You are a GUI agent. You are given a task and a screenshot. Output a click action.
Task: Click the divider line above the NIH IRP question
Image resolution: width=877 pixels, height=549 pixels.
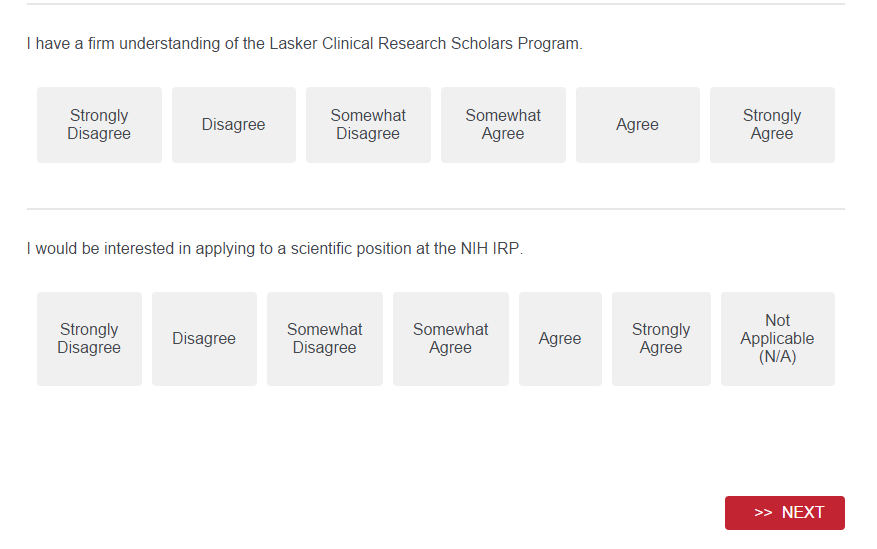click(x=436, y=209)
